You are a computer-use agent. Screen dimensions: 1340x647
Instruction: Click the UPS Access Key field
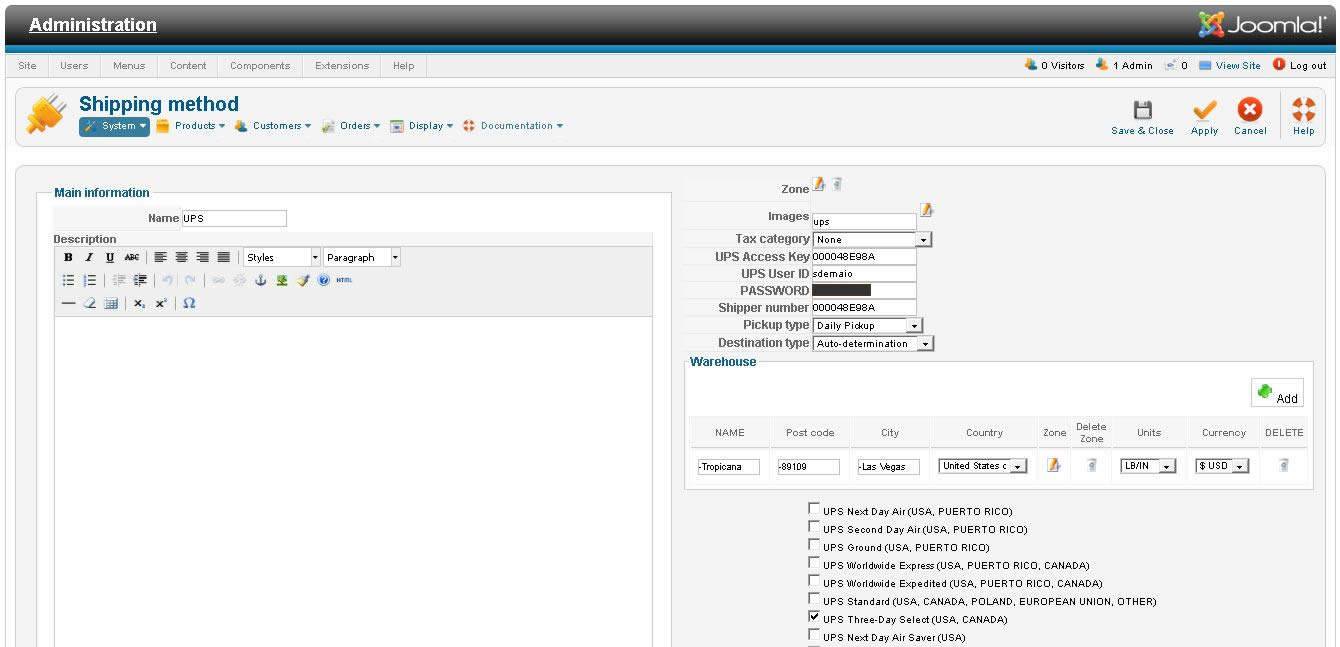coord(864,257)
